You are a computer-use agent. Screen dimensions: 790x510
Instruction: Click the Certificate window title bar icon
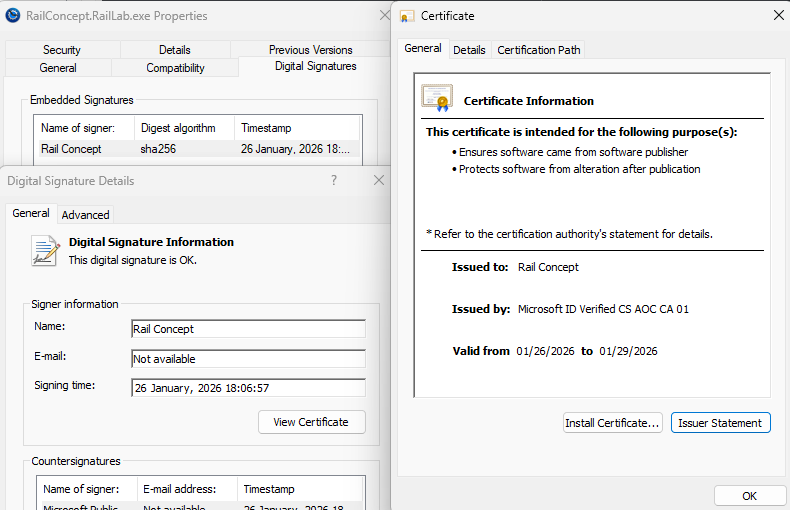pos(407,16)
